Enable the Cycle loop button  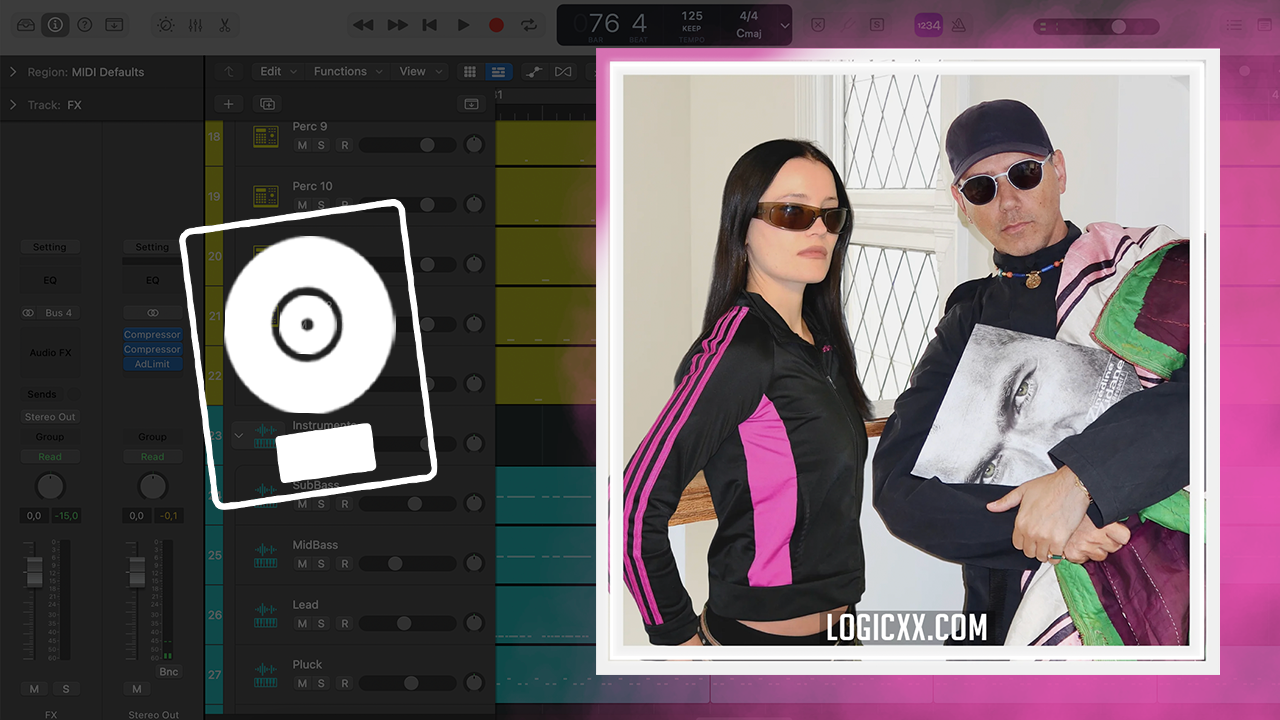point(529,25)
